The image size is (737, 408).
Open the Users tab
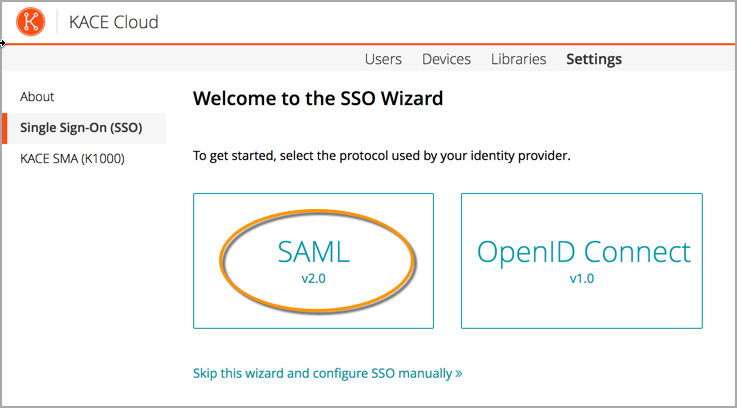[x=383, y=59]
